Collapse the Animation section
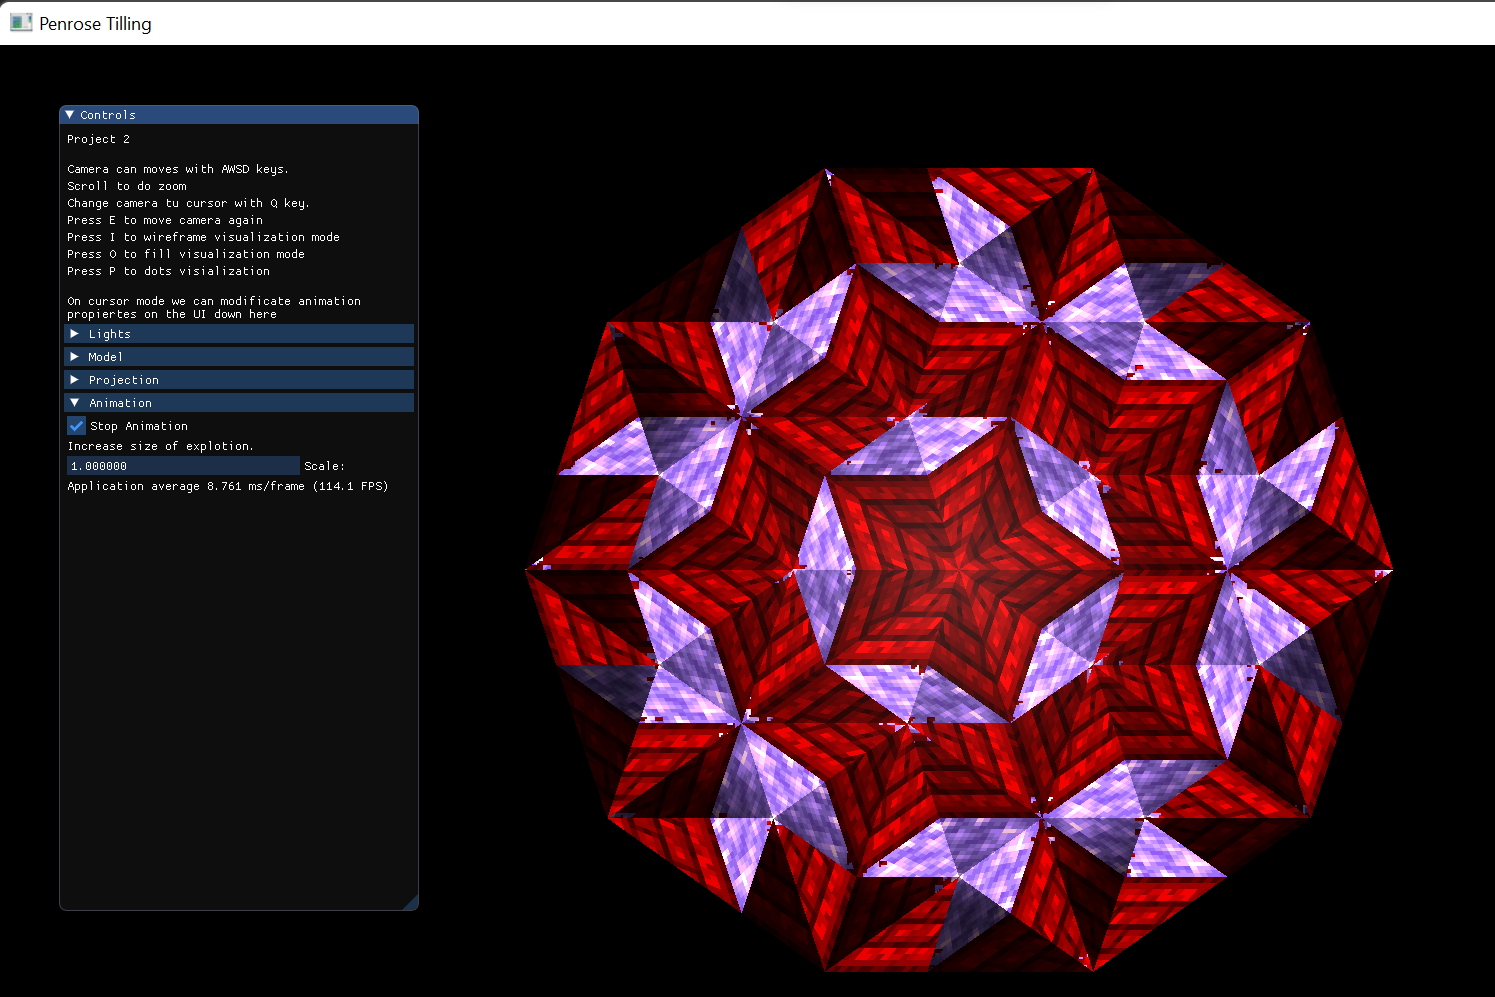Image resolution: width=1495 pixels, height=997 pixels. click(x=239, y=403)
